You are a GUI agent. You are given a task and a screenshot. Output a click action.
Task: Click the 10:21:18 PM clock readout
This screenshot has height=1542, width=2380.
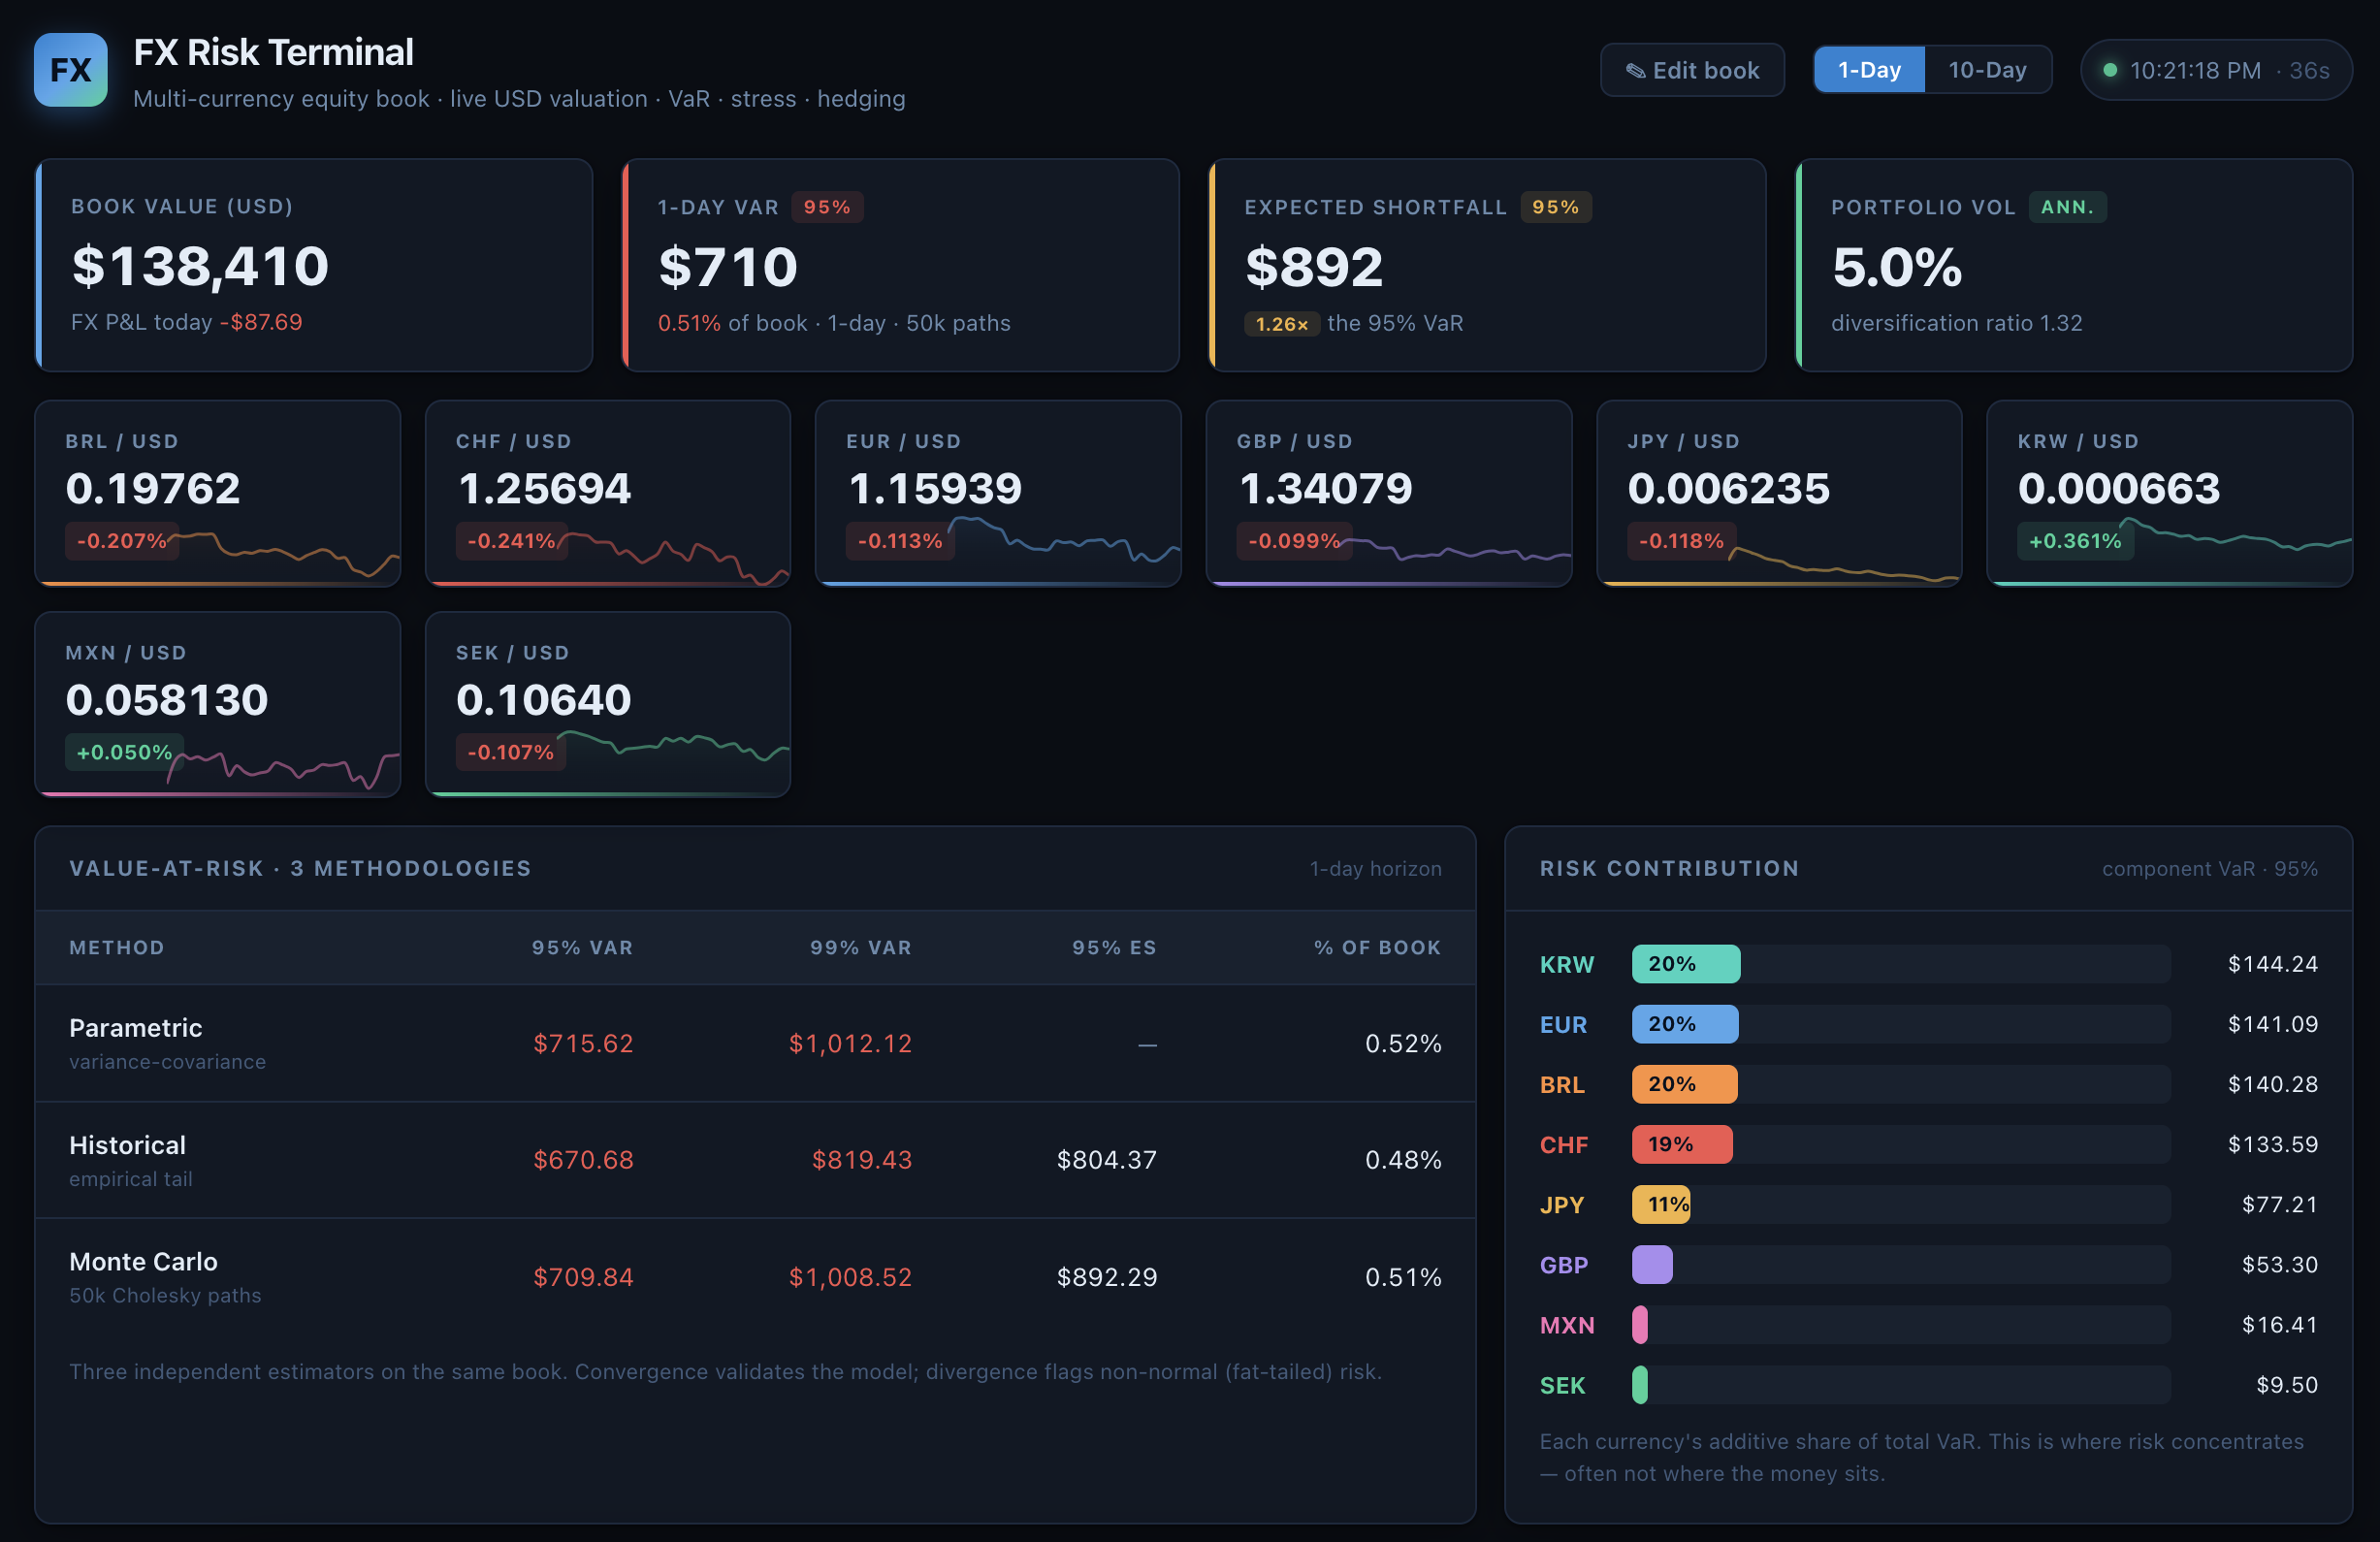(2195, 70)
